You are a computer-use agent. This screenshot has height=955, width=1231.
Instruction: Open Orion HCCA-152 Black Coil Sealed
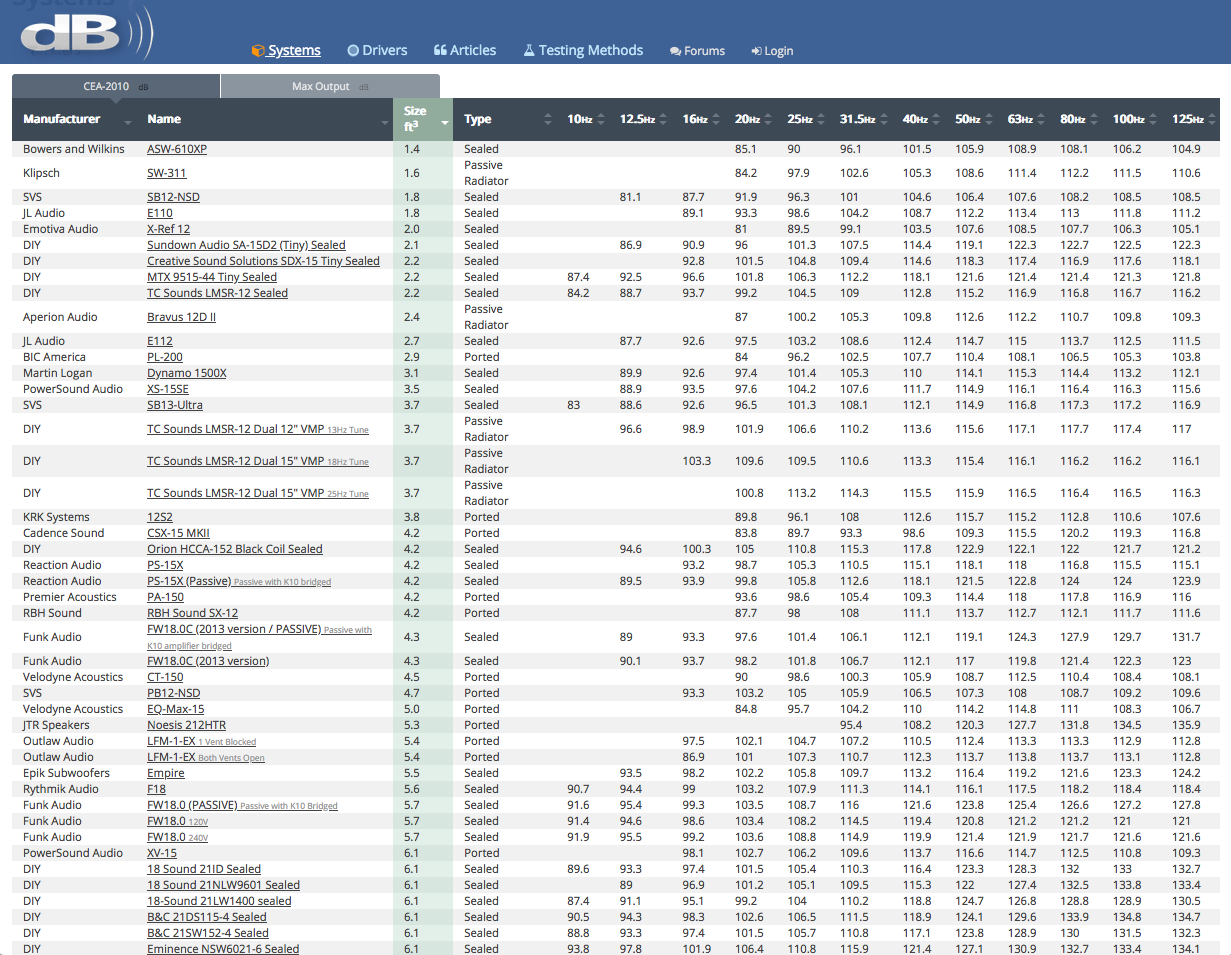(235, 549)
